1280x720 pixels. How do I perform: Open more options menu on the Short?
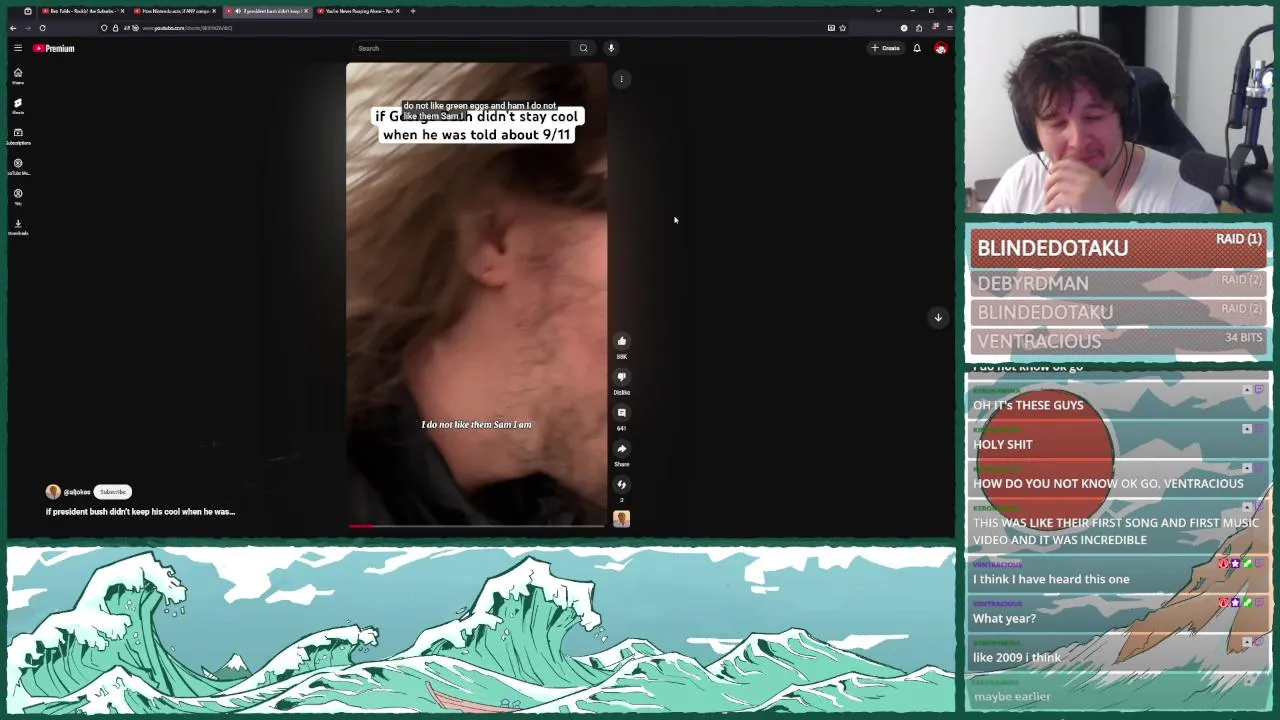(x=621, y=79)
